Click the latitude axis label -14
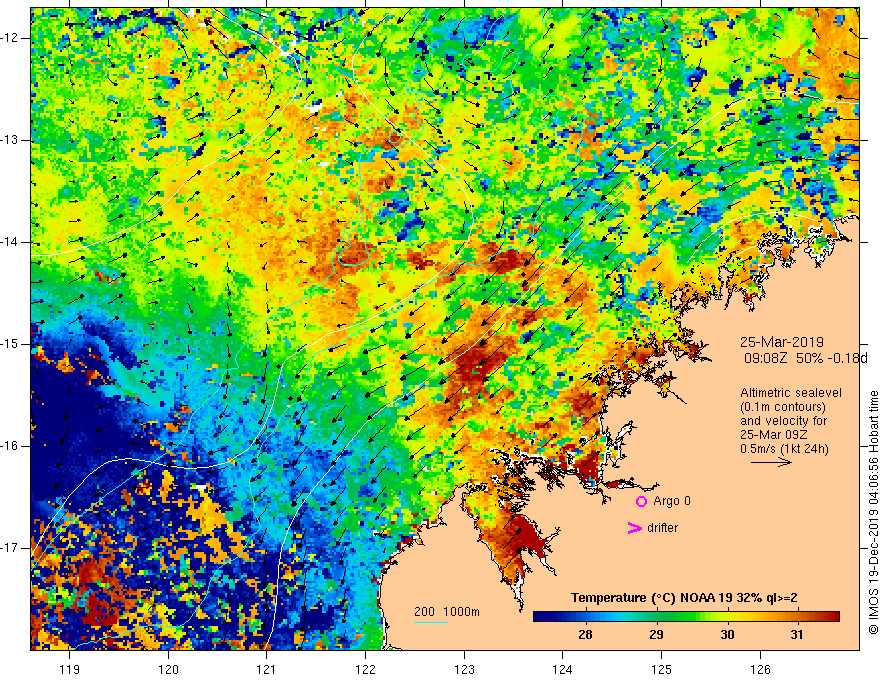This screenshot has width=880, height=680. tap(11, 242)
